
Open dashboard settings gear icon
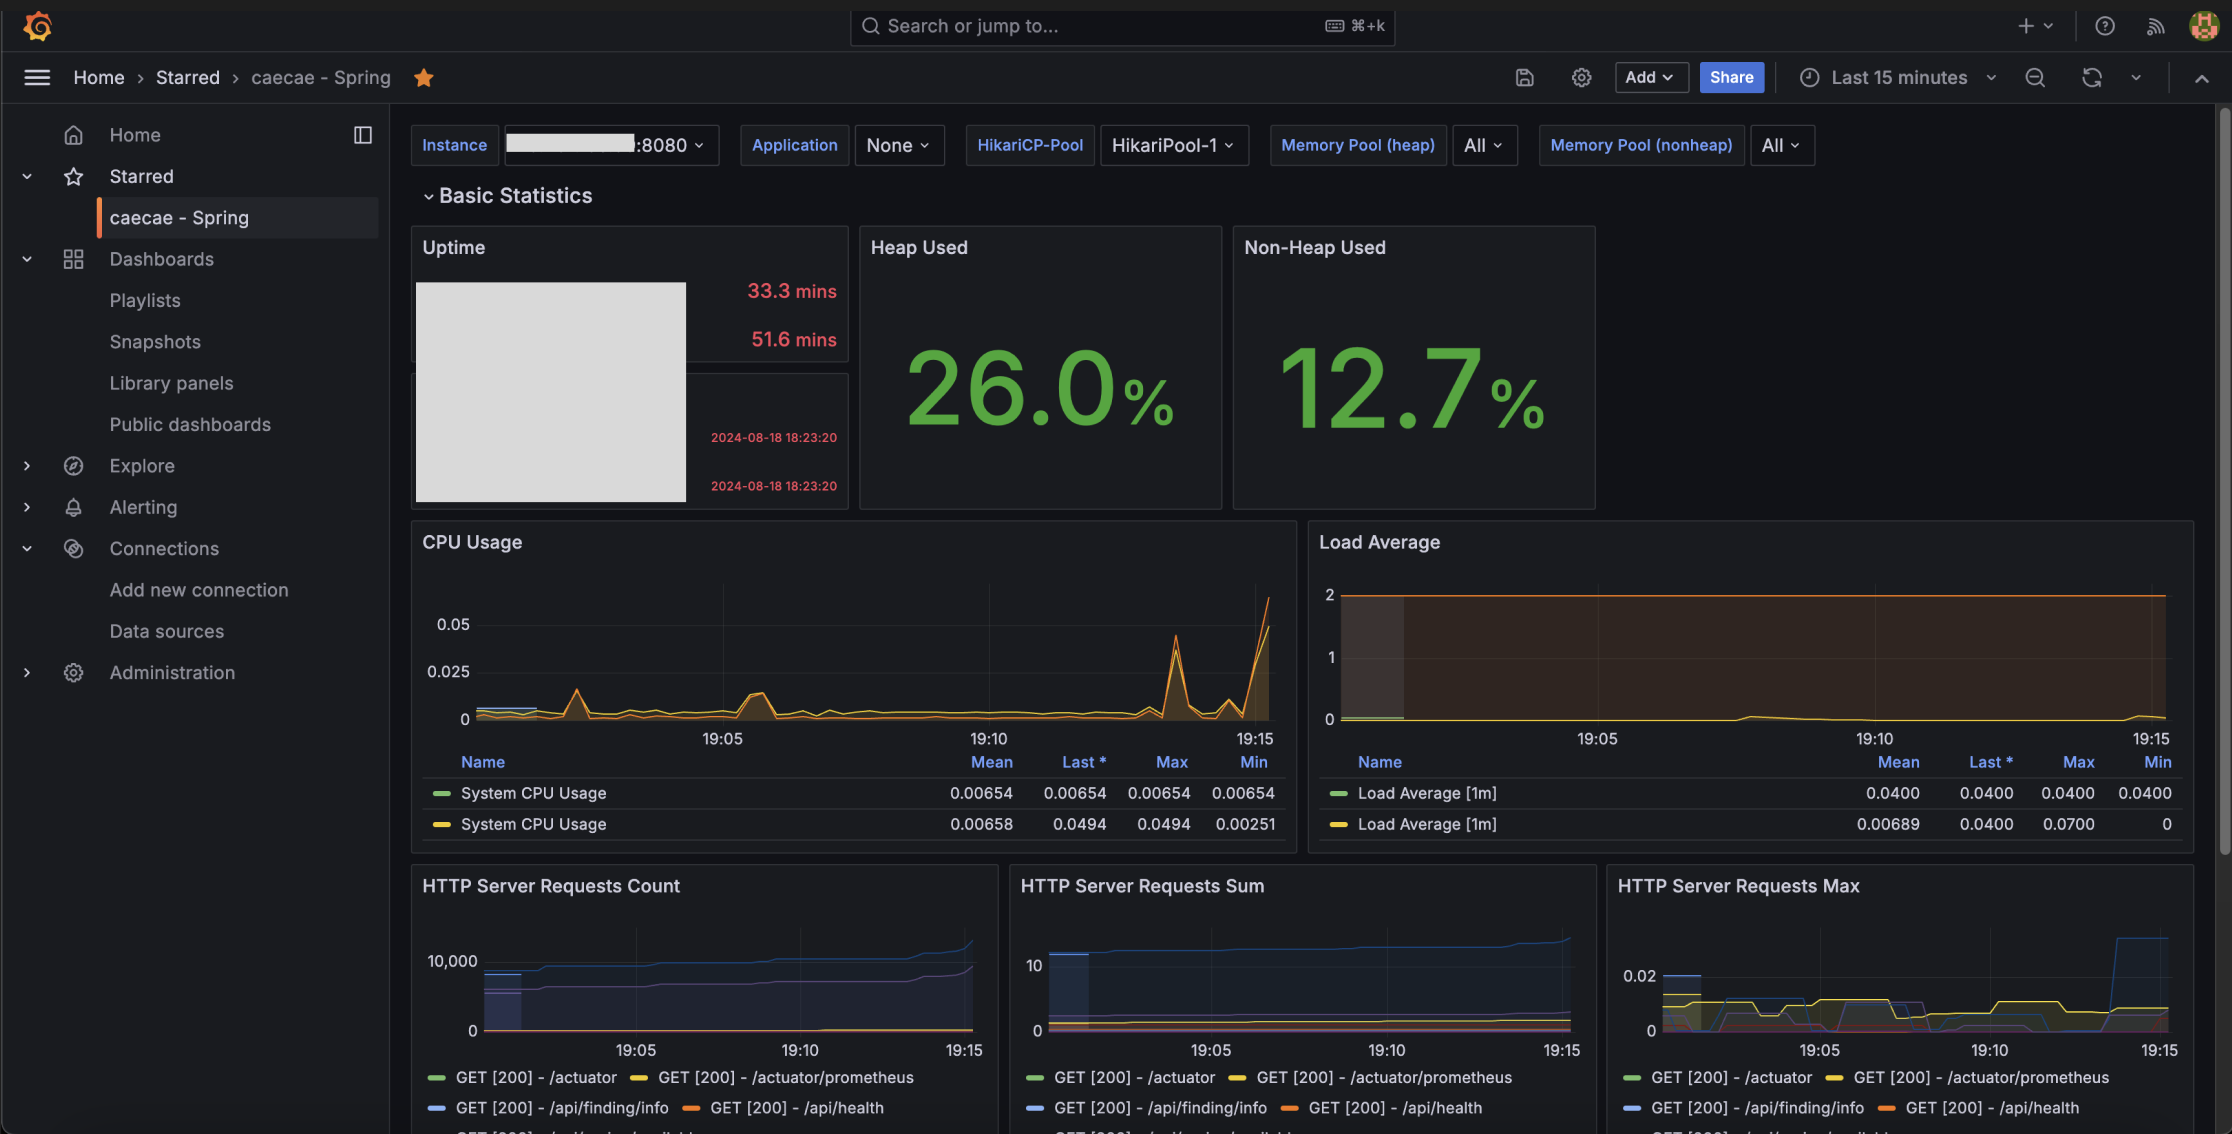pos(1581,77)
